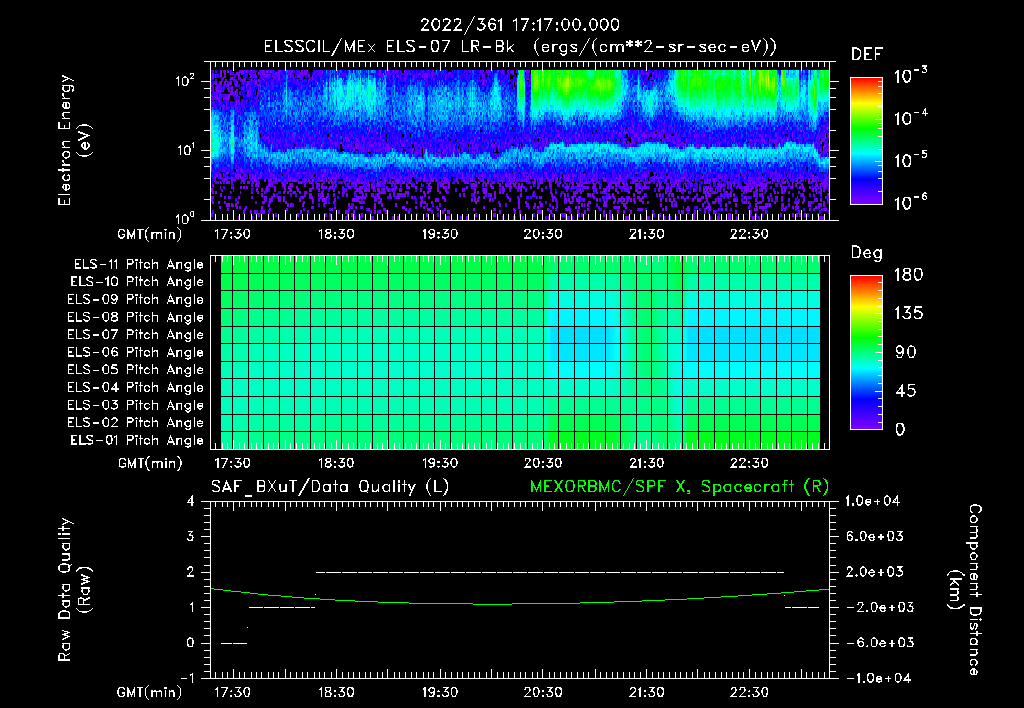Click the 19:30 tick under the pitch angle panel
The width and height of the screenshot is (1024, 708).
tap(440, 463)
